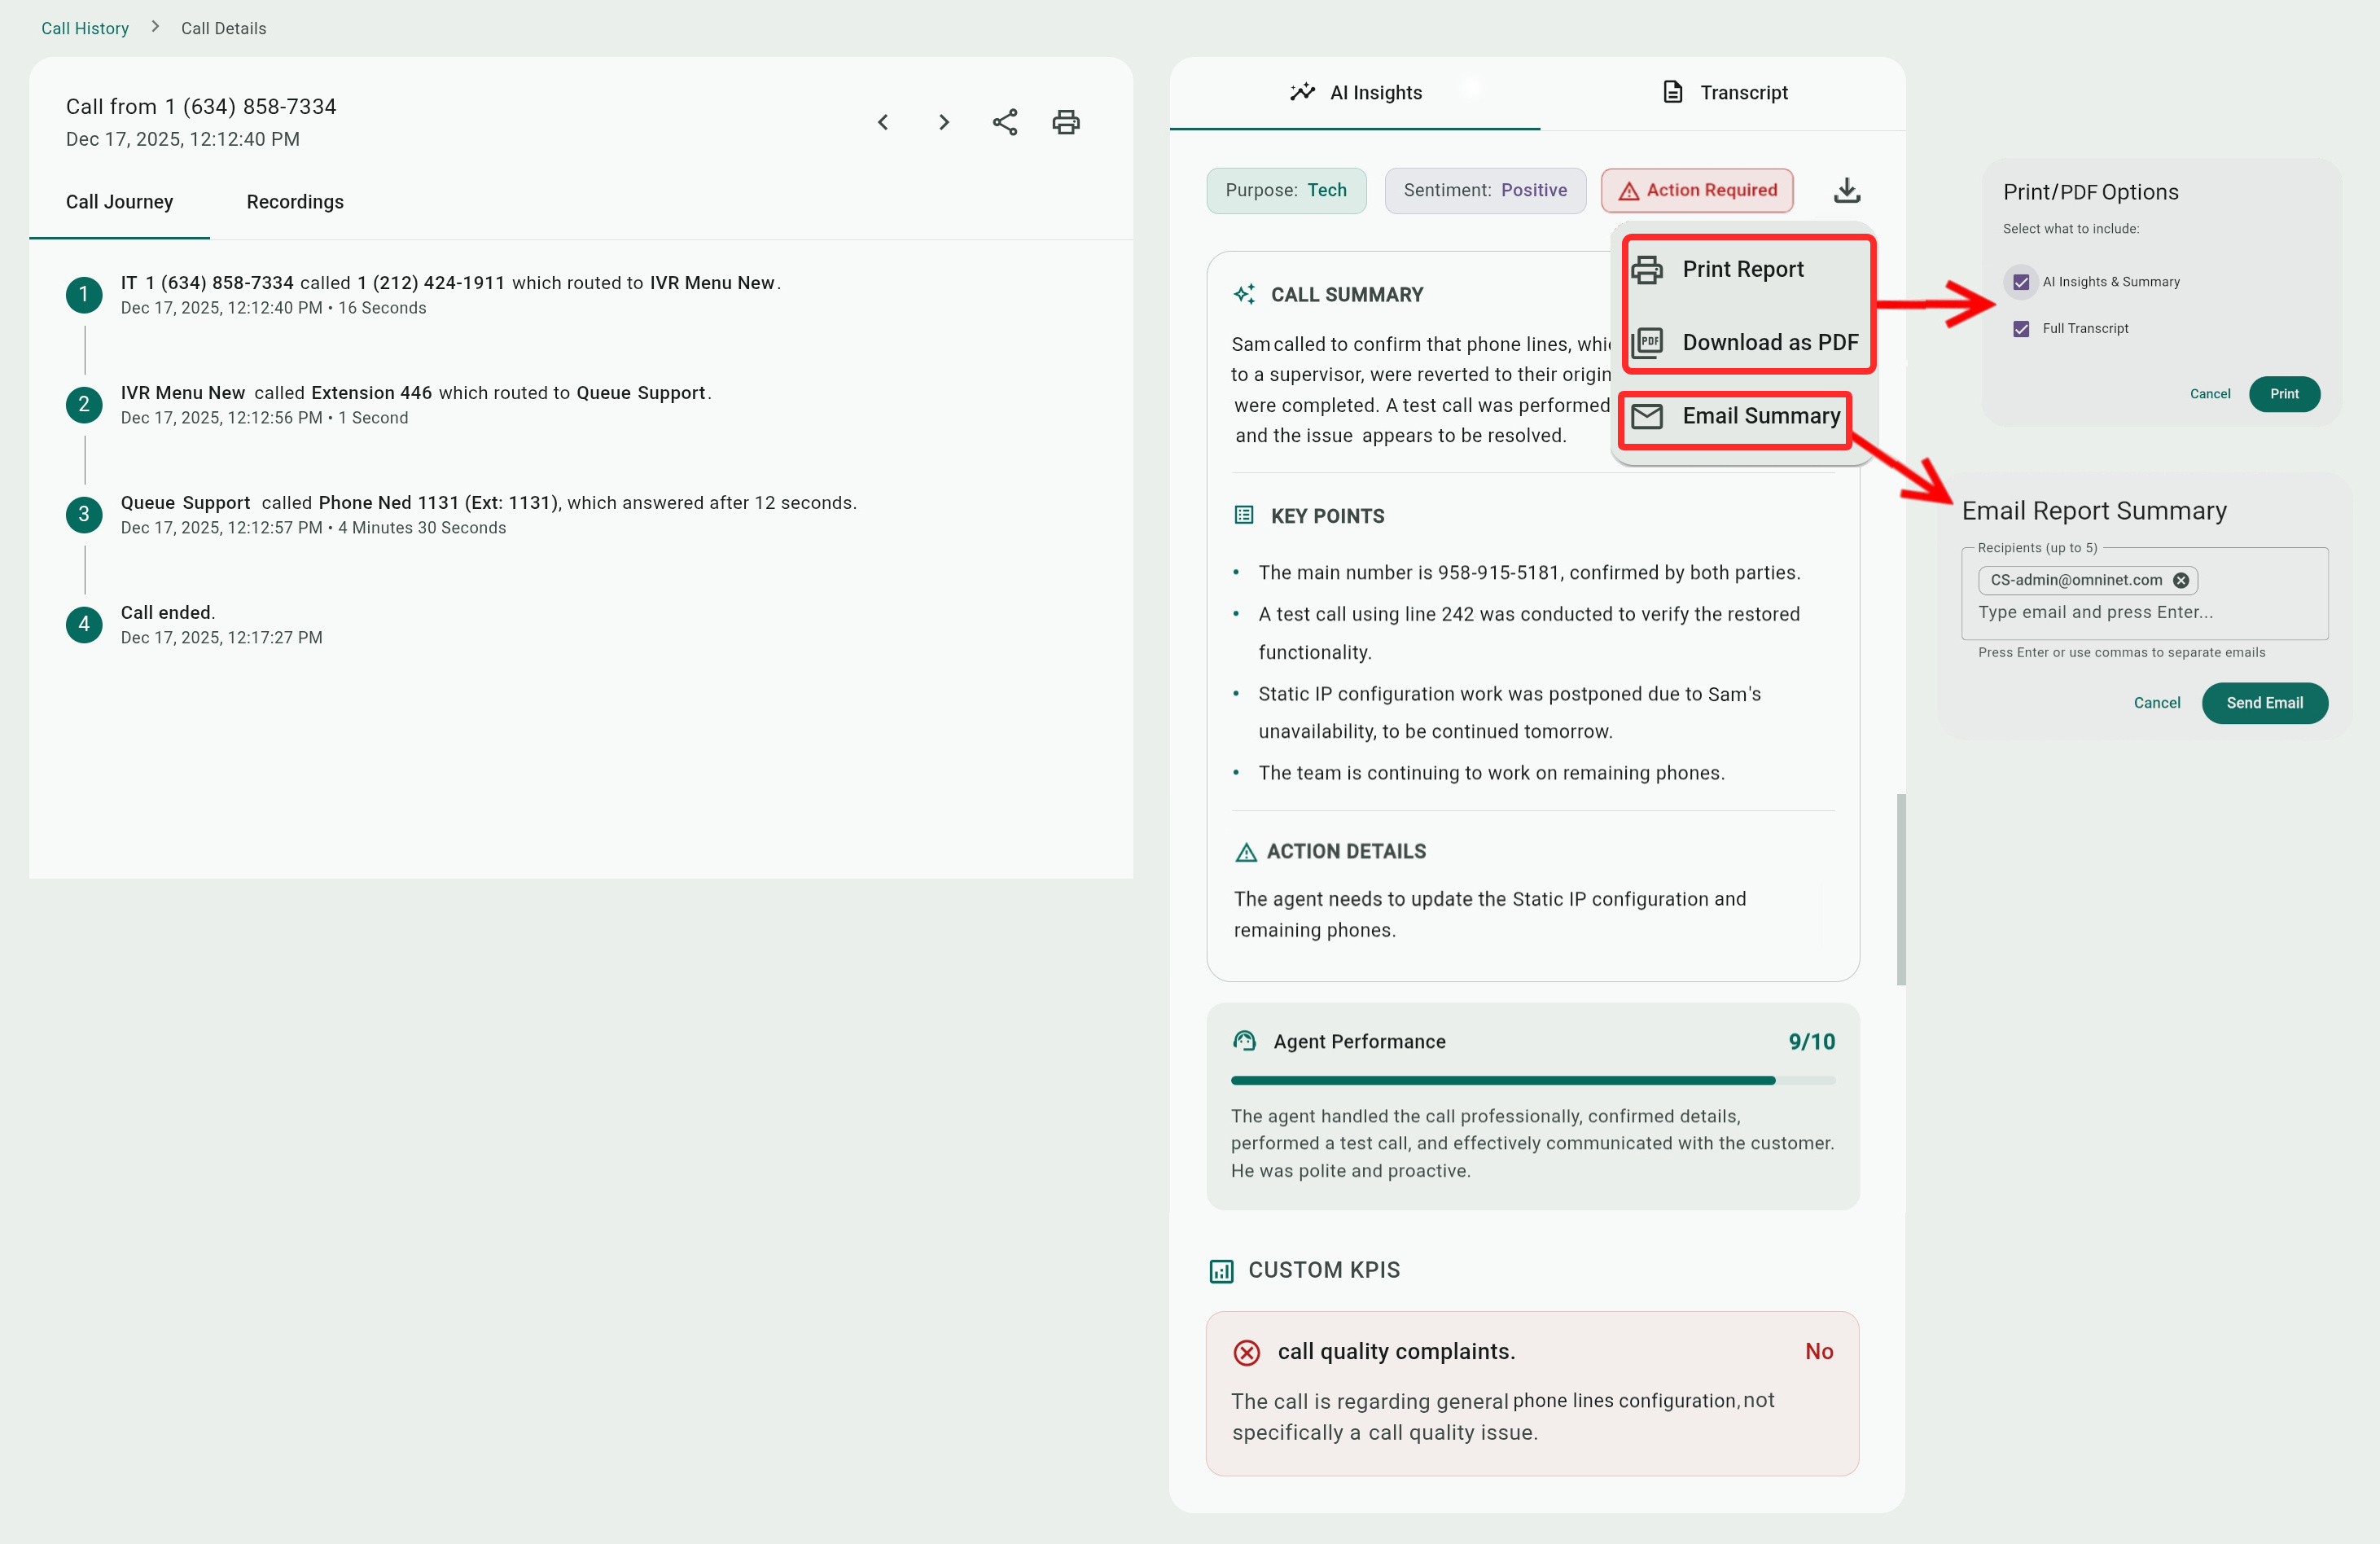
Task: Click the printer icon beside share
Action: pyautogui.click(x=1065, y=122)
